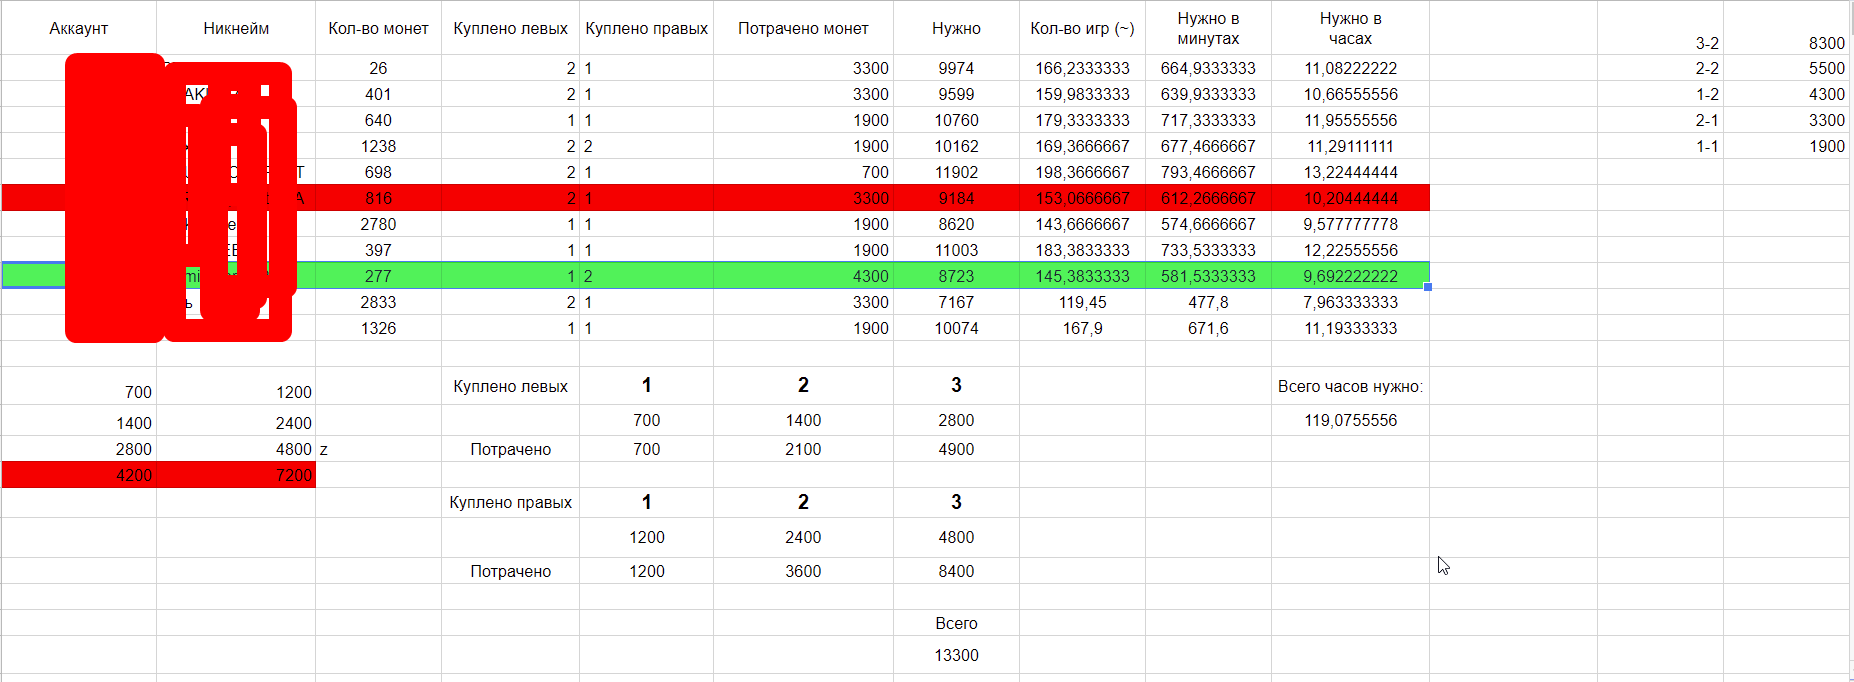Image resolution: width=1854 pixels, height=682 pixels.
Task: Select the 'Нужно' value '9974'
Action: tap(956, 68)
